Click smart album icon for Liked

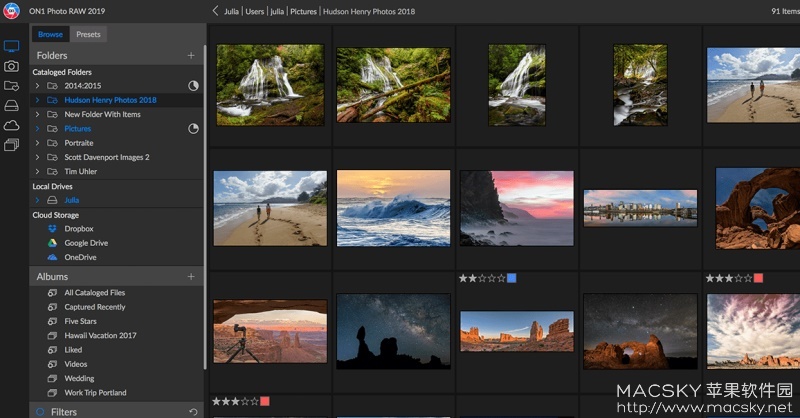[52, 350]
